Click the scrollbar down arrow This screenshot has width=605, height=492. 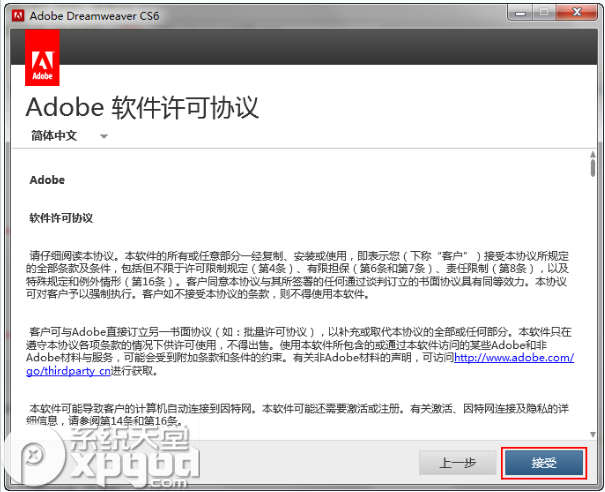pyautogui.click(x=593, y=434)
